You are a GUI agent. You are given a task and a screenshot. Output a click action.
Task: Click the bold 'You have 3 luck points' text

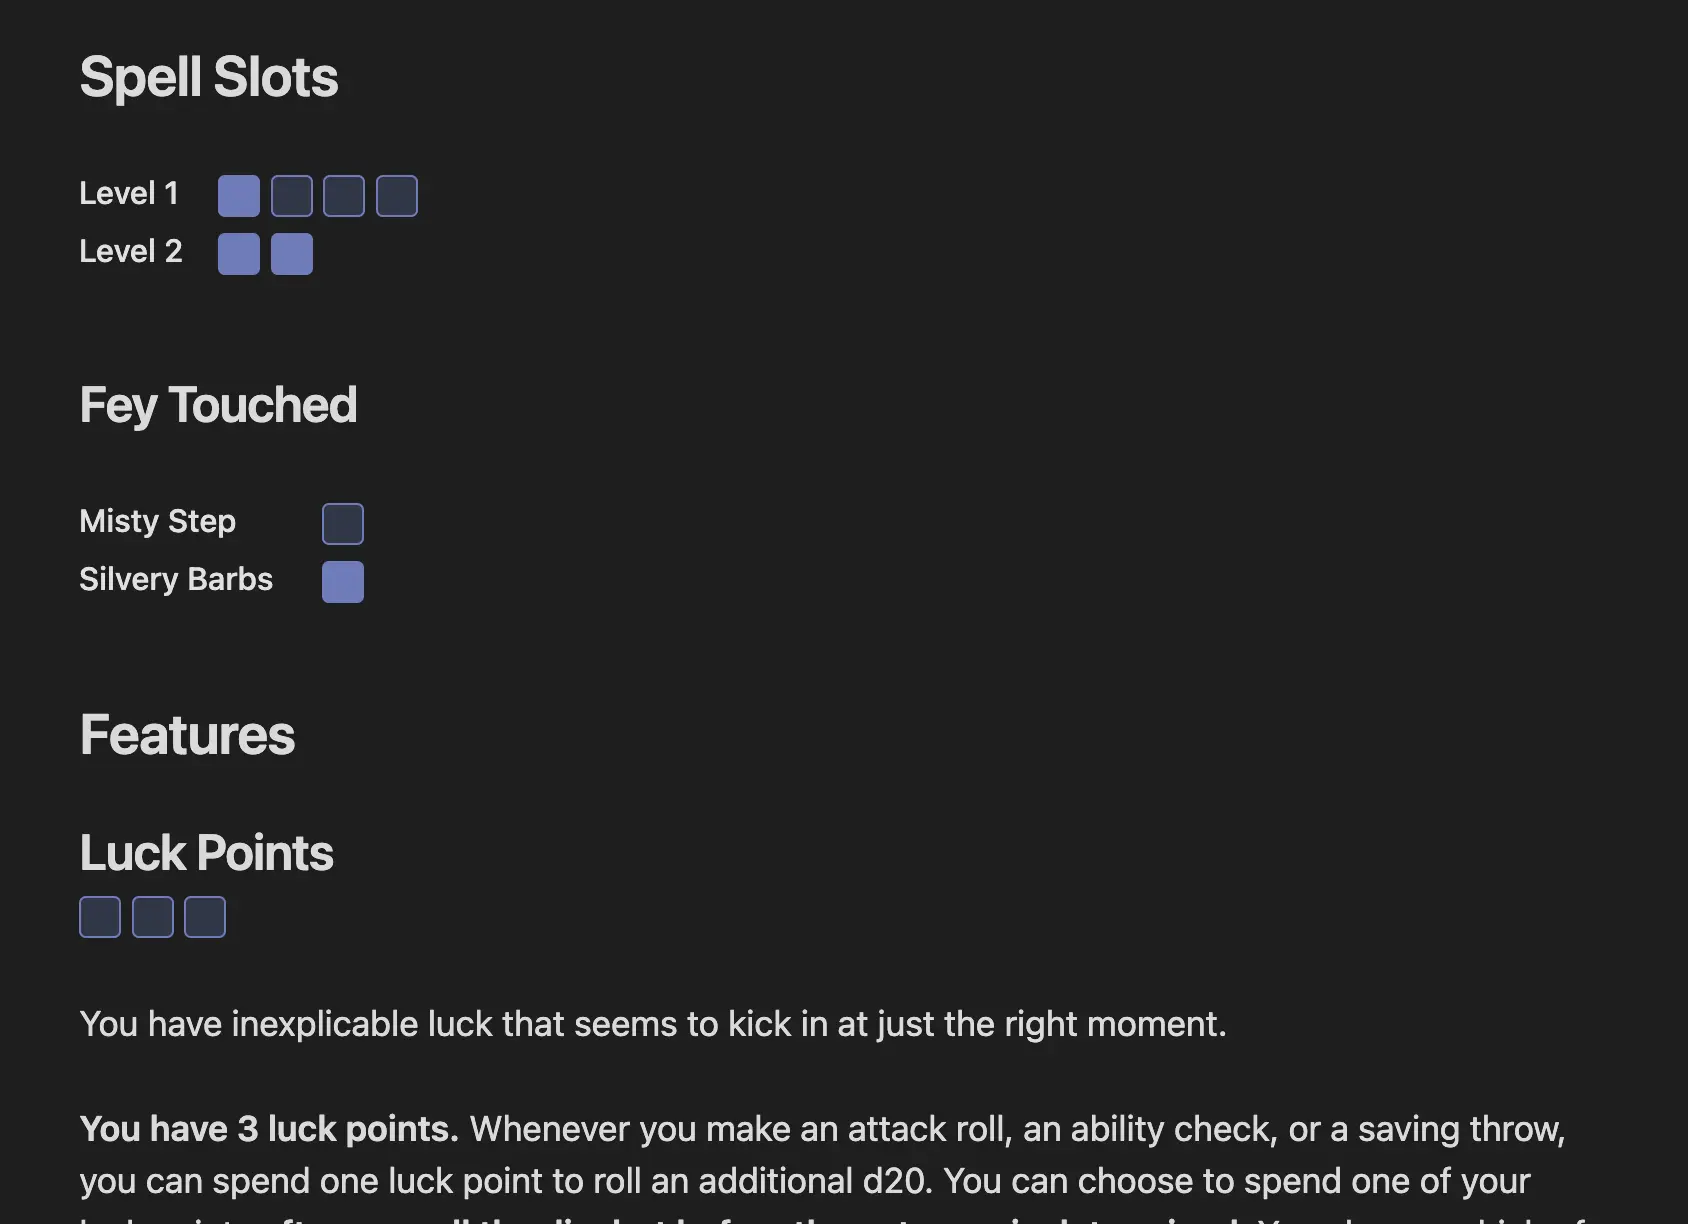269,1129
